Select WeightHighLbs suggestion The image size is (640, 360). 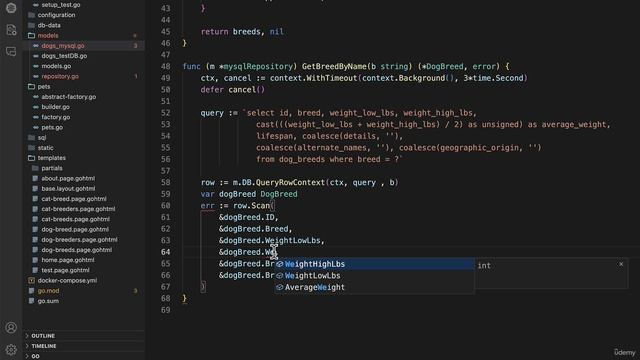pyautogui.click(x=374, y=264)
